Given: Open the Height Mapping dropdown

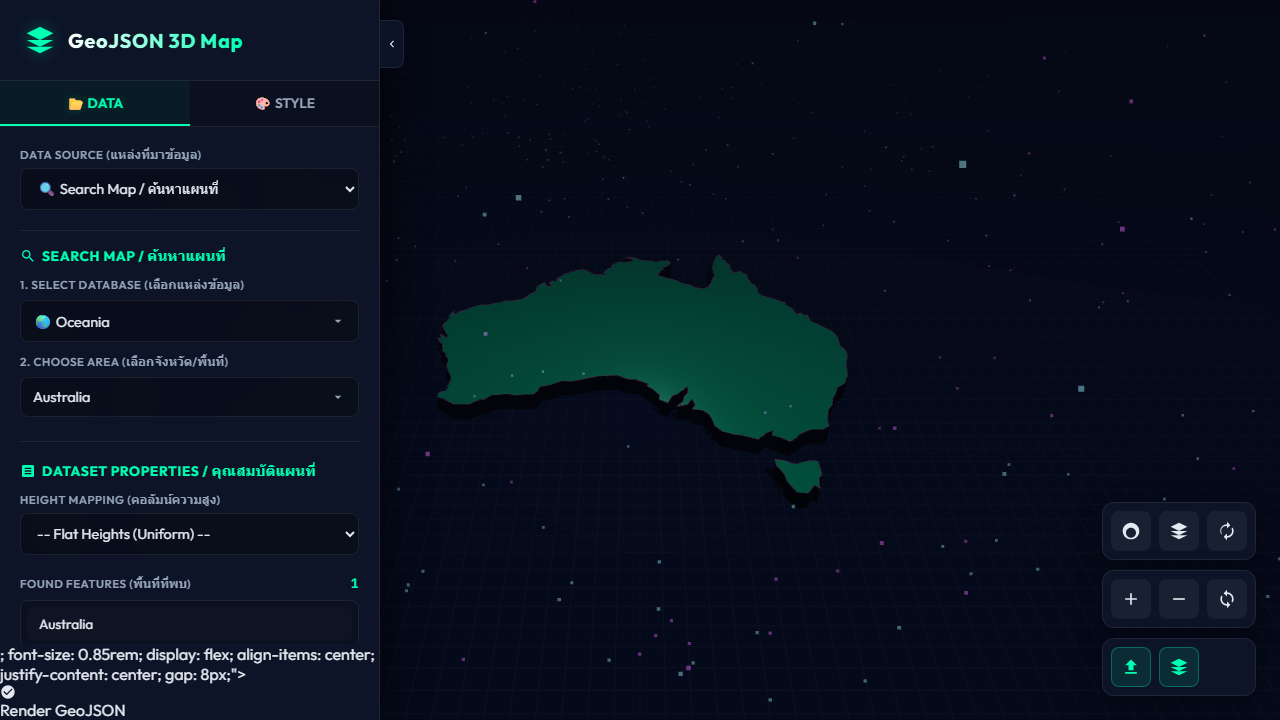Looking at the screenshot, I should (189, 534).
